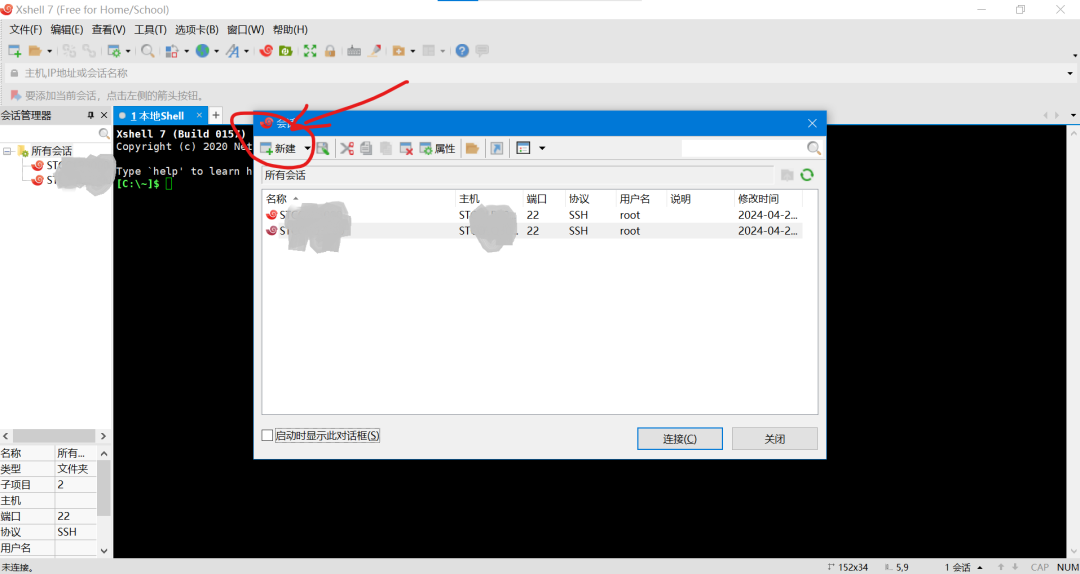This screenshot has height=574, width=1080.
Task: Expand the view mode dropdown in dialog toolbar
Action: click(542, 148)
